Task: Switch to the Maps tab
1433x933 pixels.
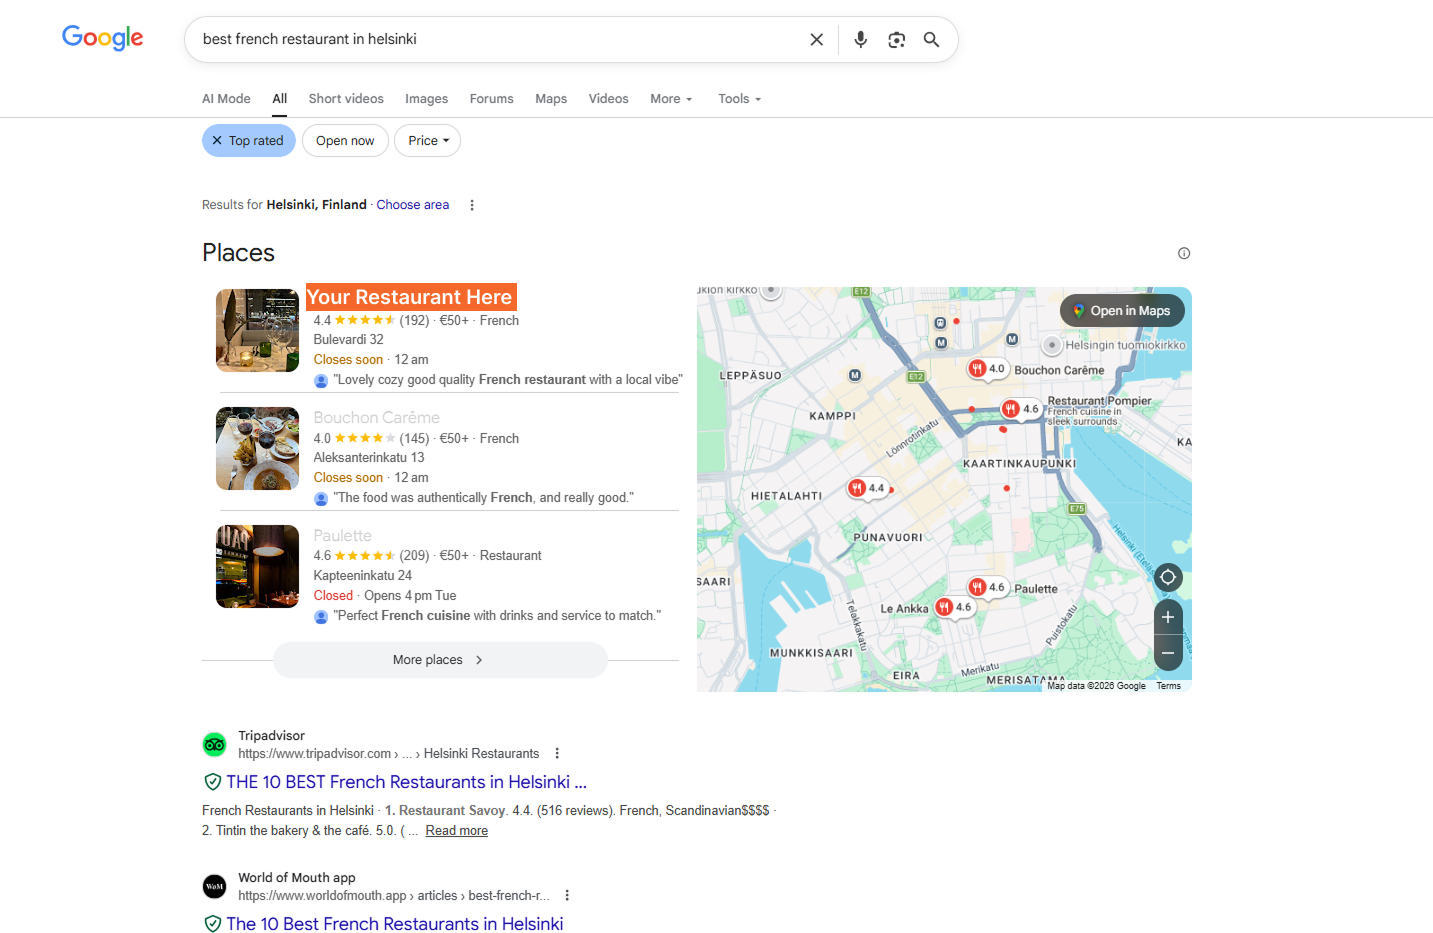Action: [x=551, y=98]
